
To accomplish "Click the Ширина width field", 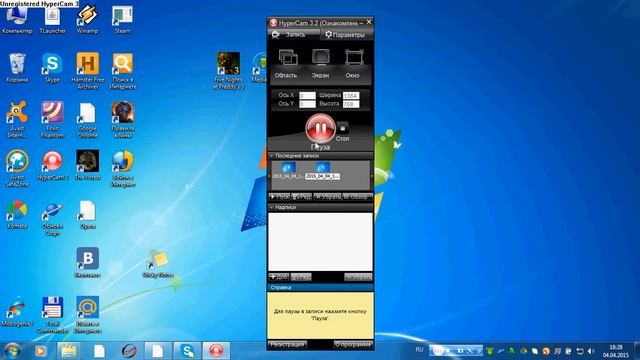I will point(351,96).
